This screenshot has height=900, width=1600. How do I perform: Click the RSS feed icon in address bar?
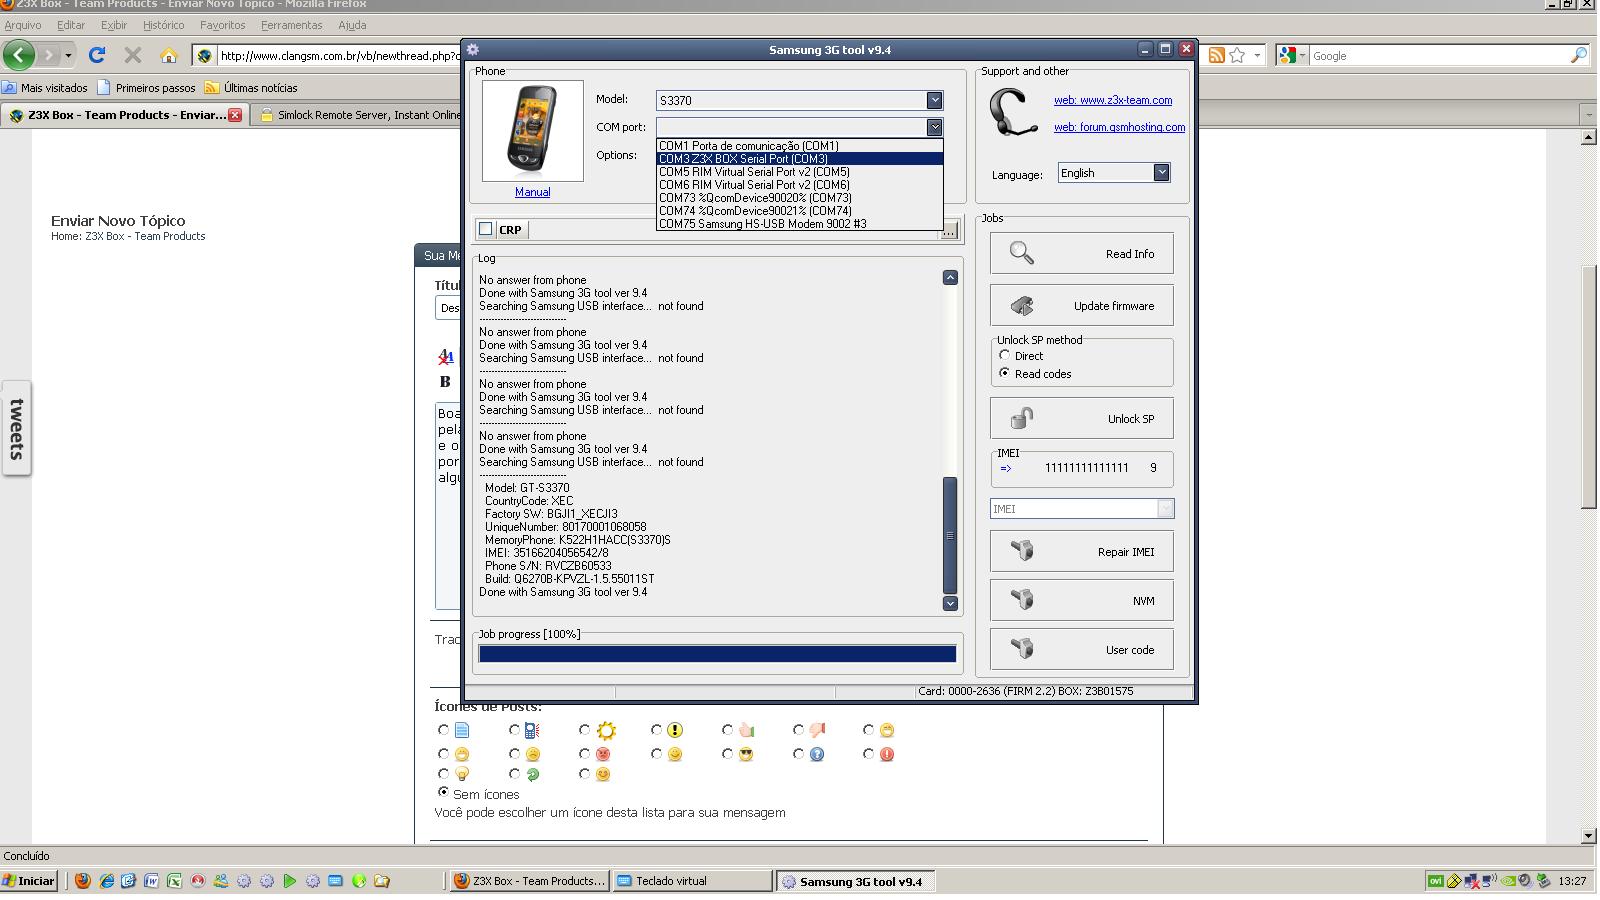click(1217, 55)
